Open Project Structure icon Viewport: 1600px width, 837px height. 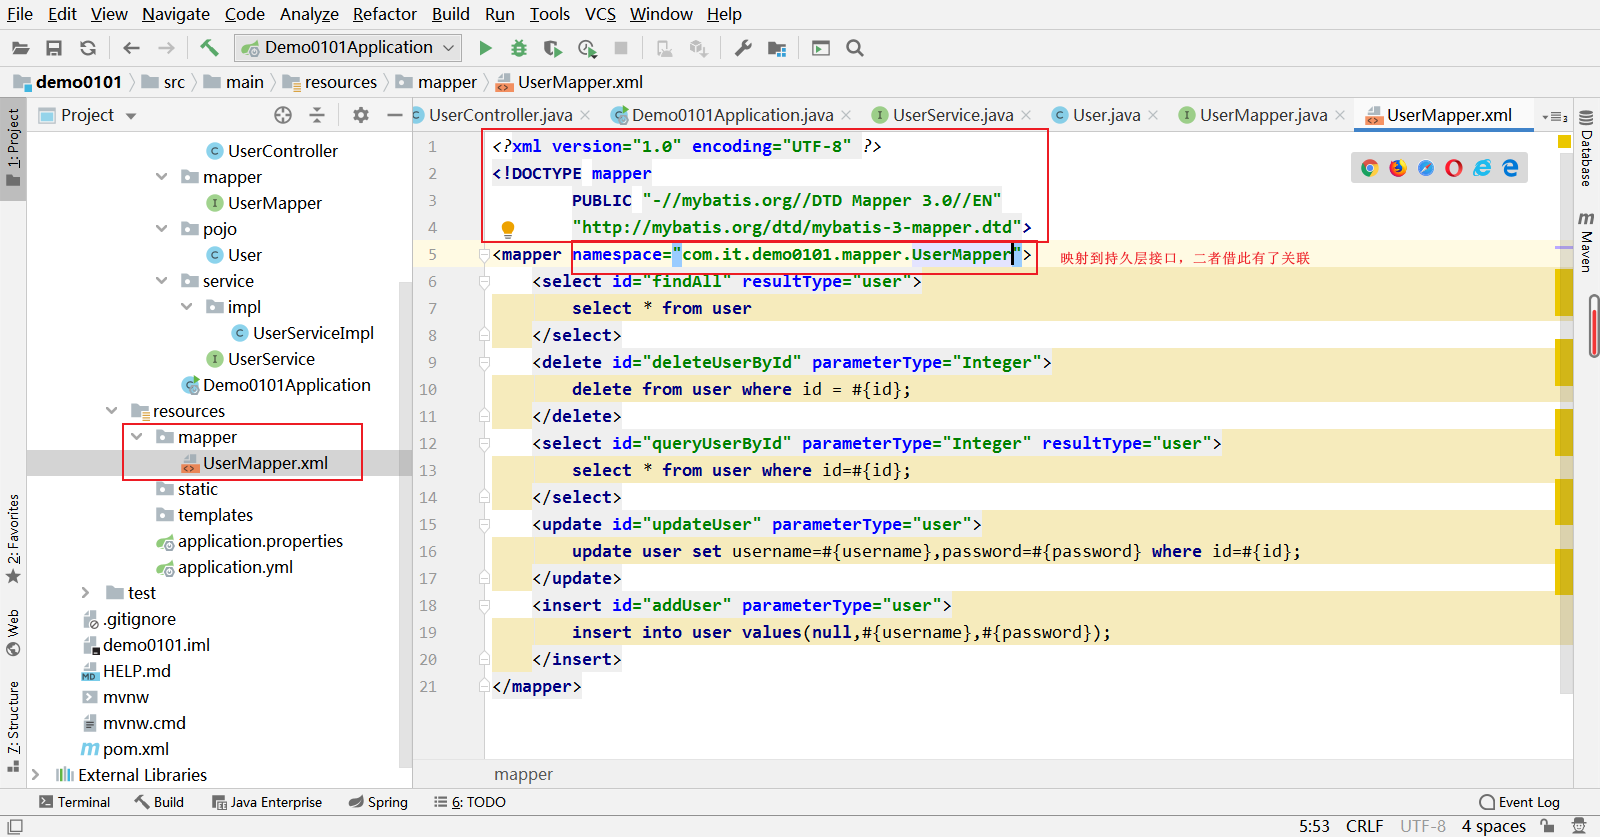777,48
